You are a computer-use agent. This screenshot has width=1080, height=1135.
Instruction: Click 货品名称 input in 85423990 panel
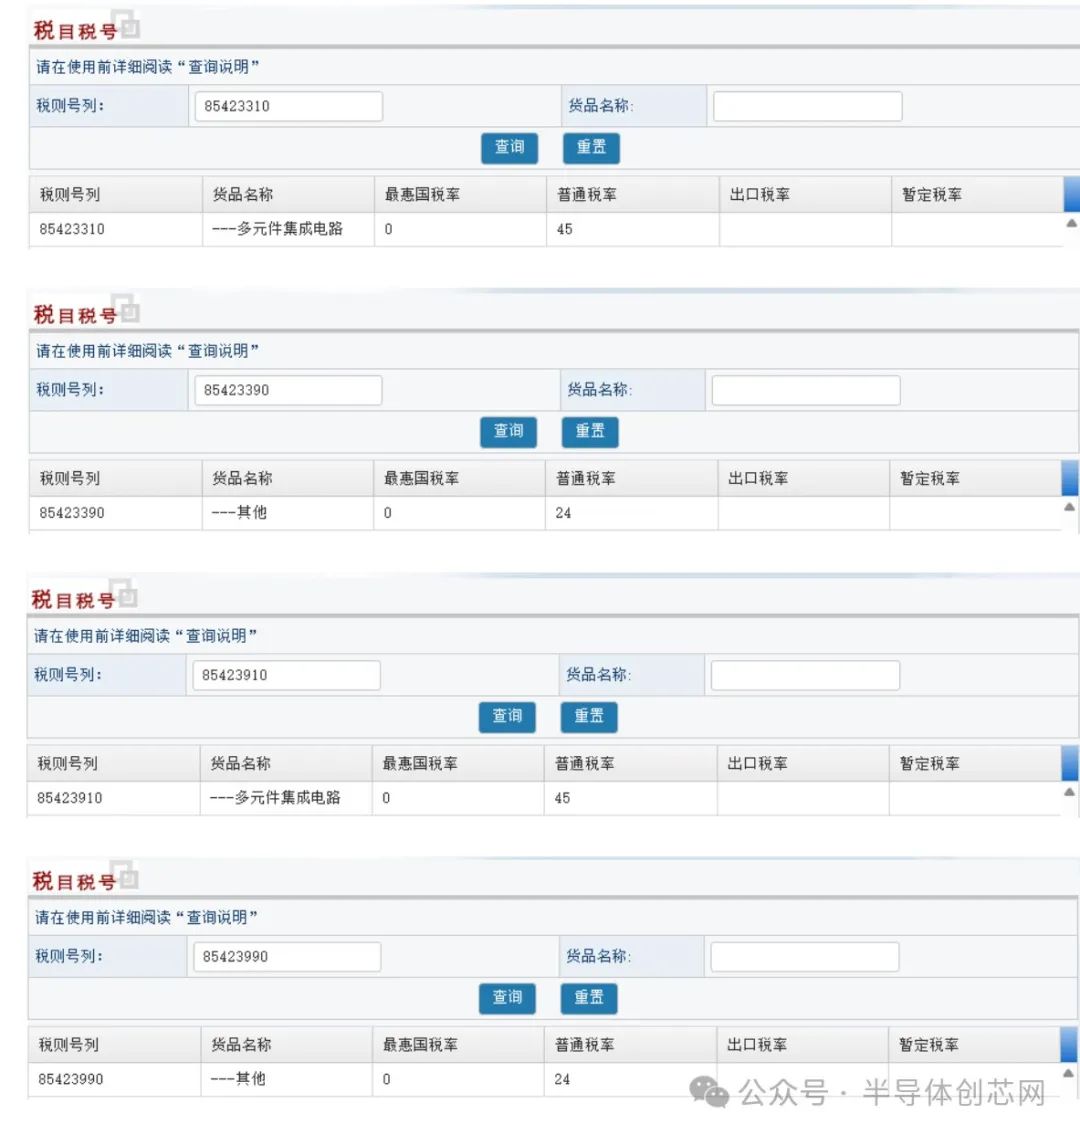pyautogui.click(x=805, y=957)
